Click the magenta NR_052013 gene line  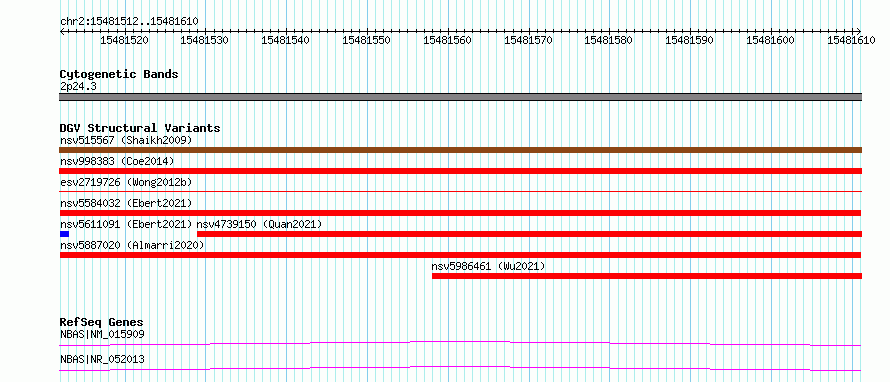tap(460, 368)
